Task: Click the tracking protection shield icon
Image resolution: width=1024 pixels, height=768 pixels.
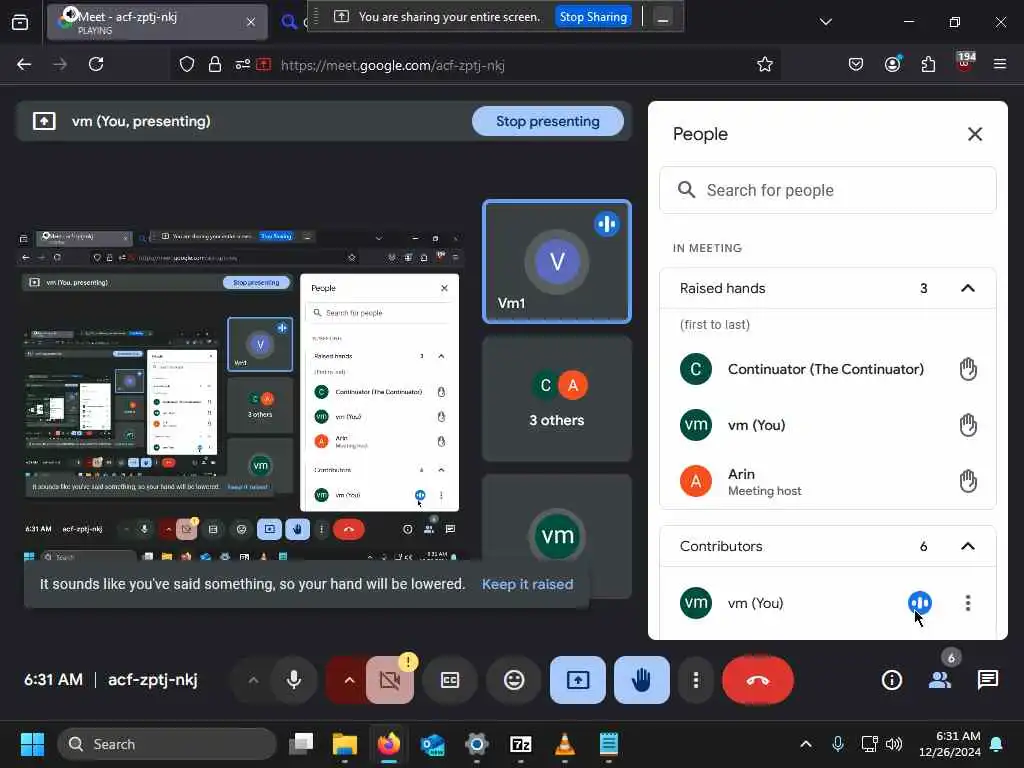Action: [187, 64]
